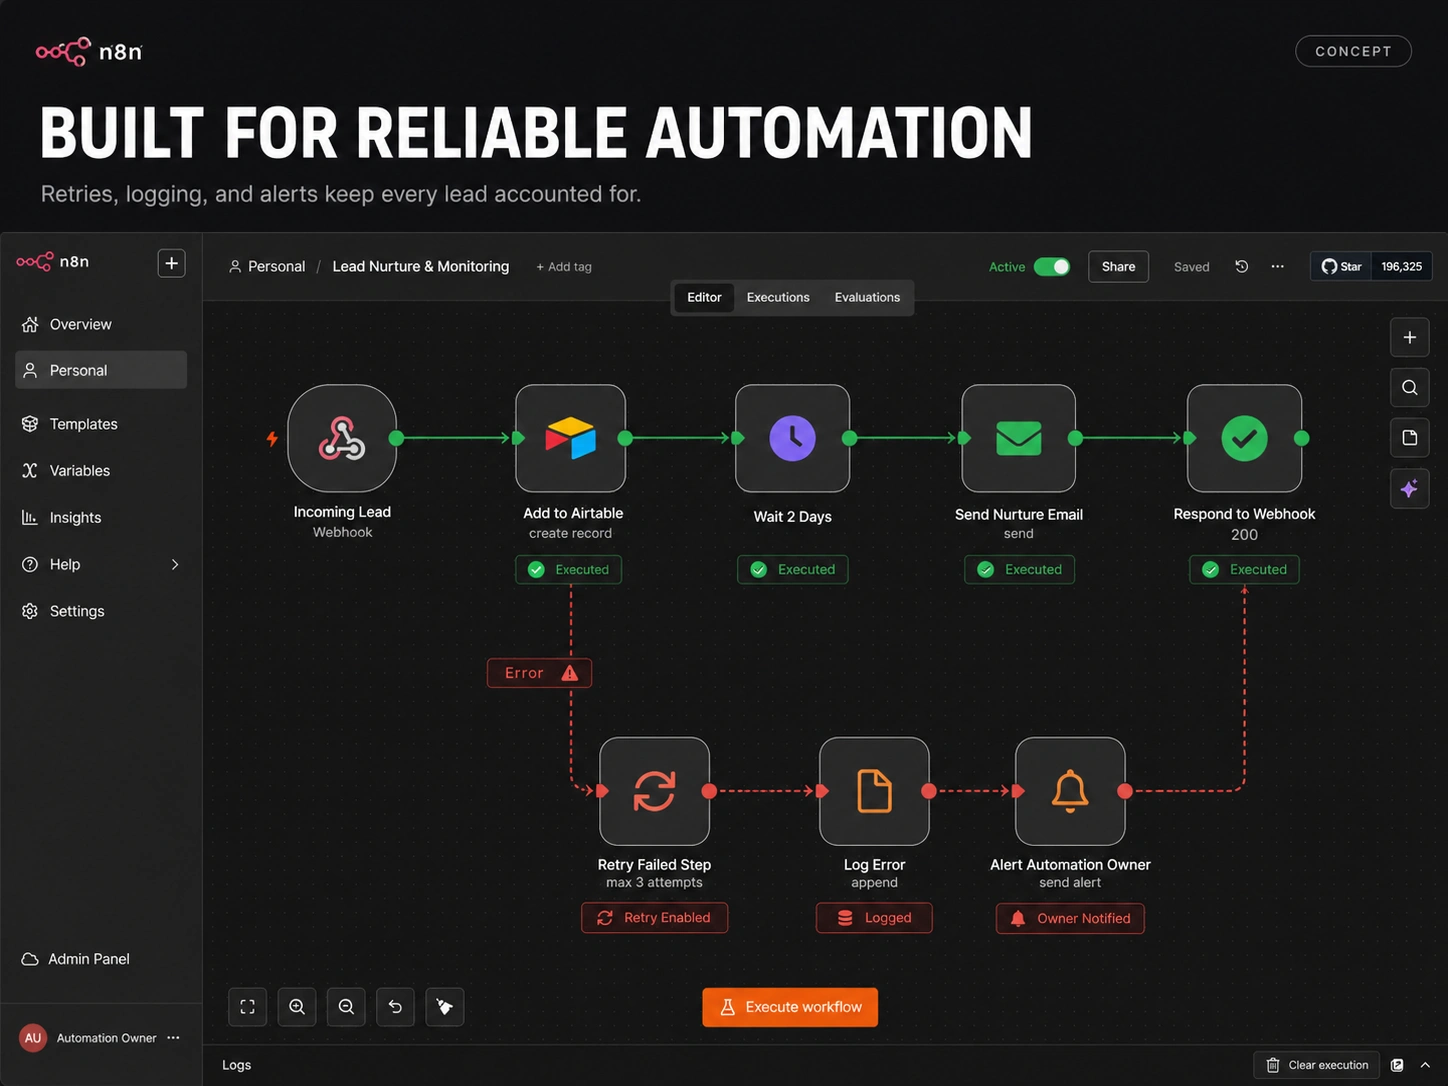Open Automation Owner three-dot user menu

click(174, 1038)
